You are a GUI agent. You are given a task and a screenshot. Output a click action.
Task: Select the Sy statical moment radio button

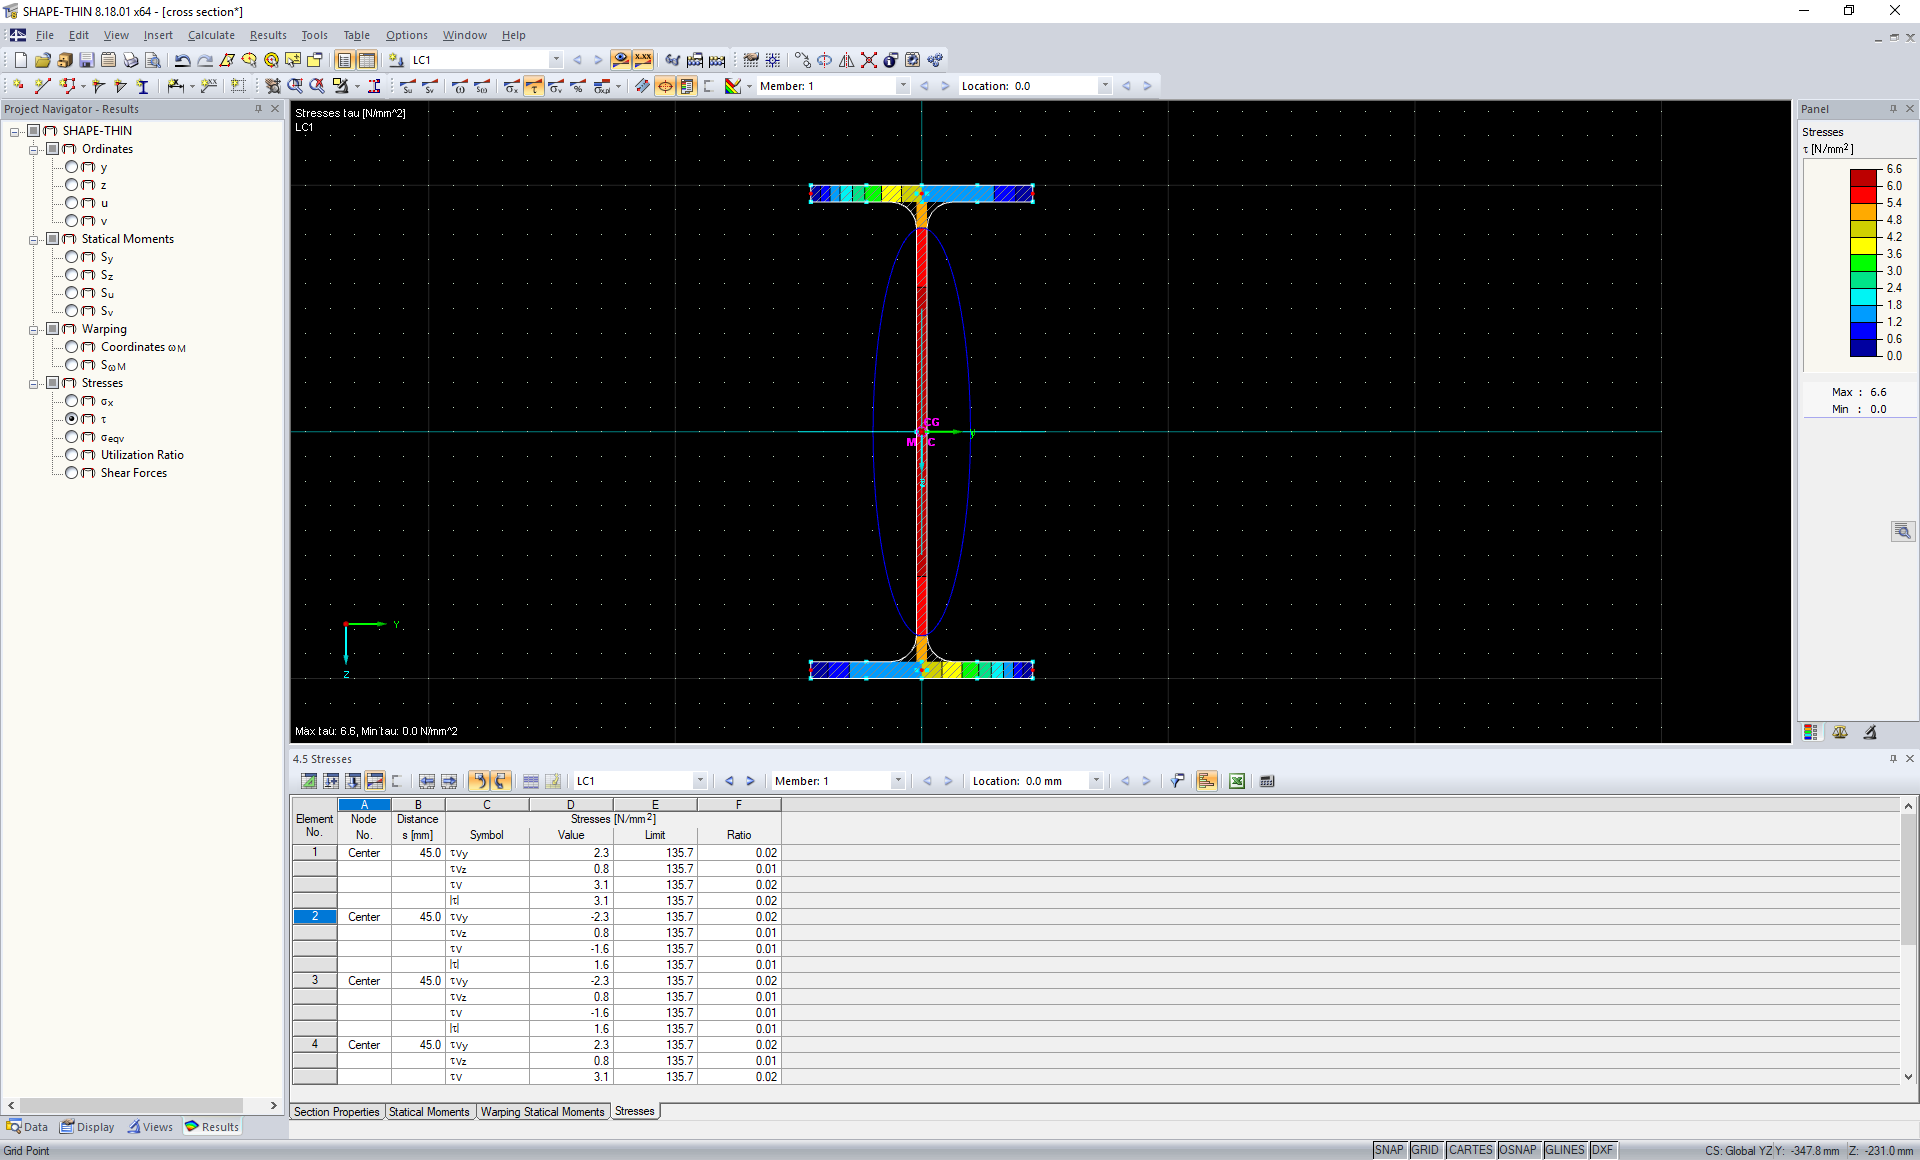(x=72, y=257)
